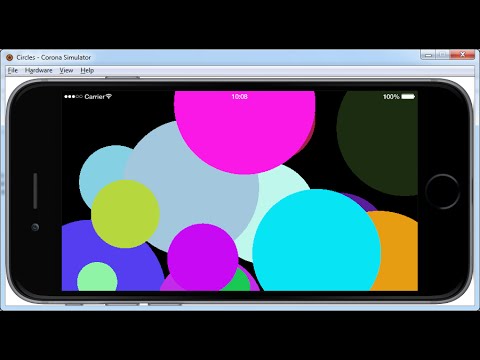Screen dimensions: 480x360
Task: Tap the simulated iPhone home button
Action: 442,192
